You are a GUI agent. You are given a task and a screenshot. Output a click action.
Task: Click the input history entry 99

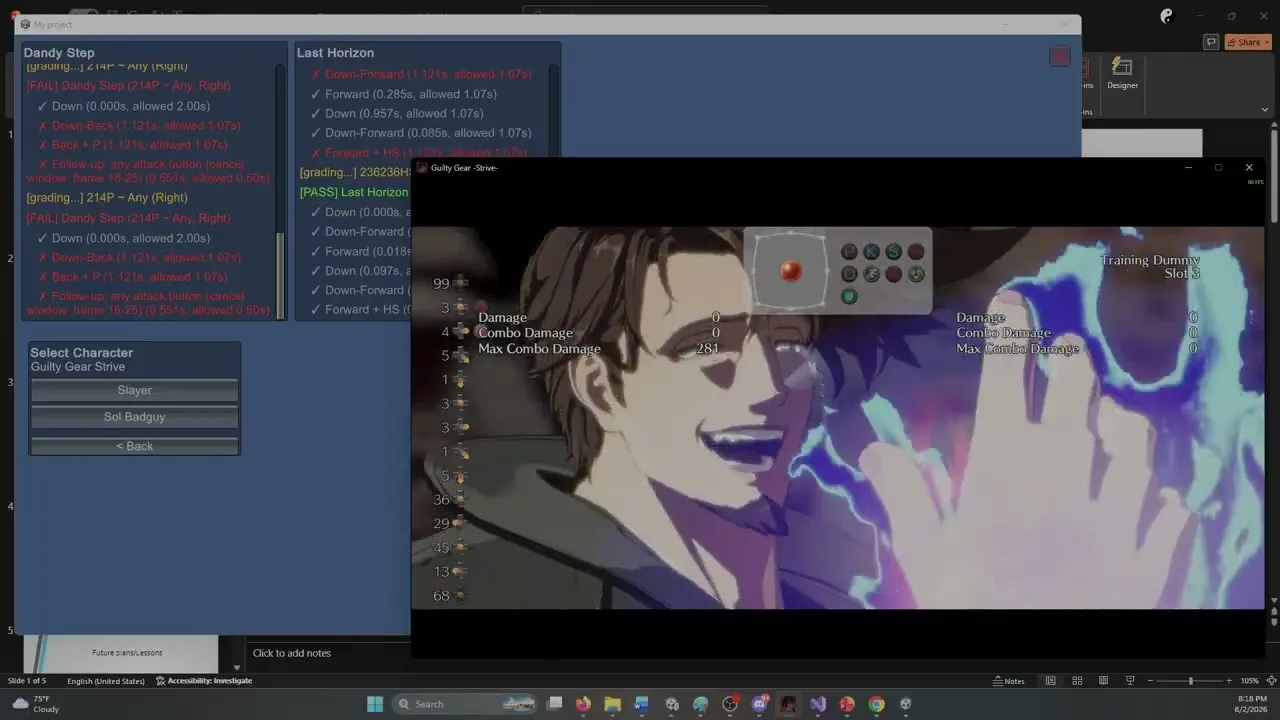pos(442,284)
